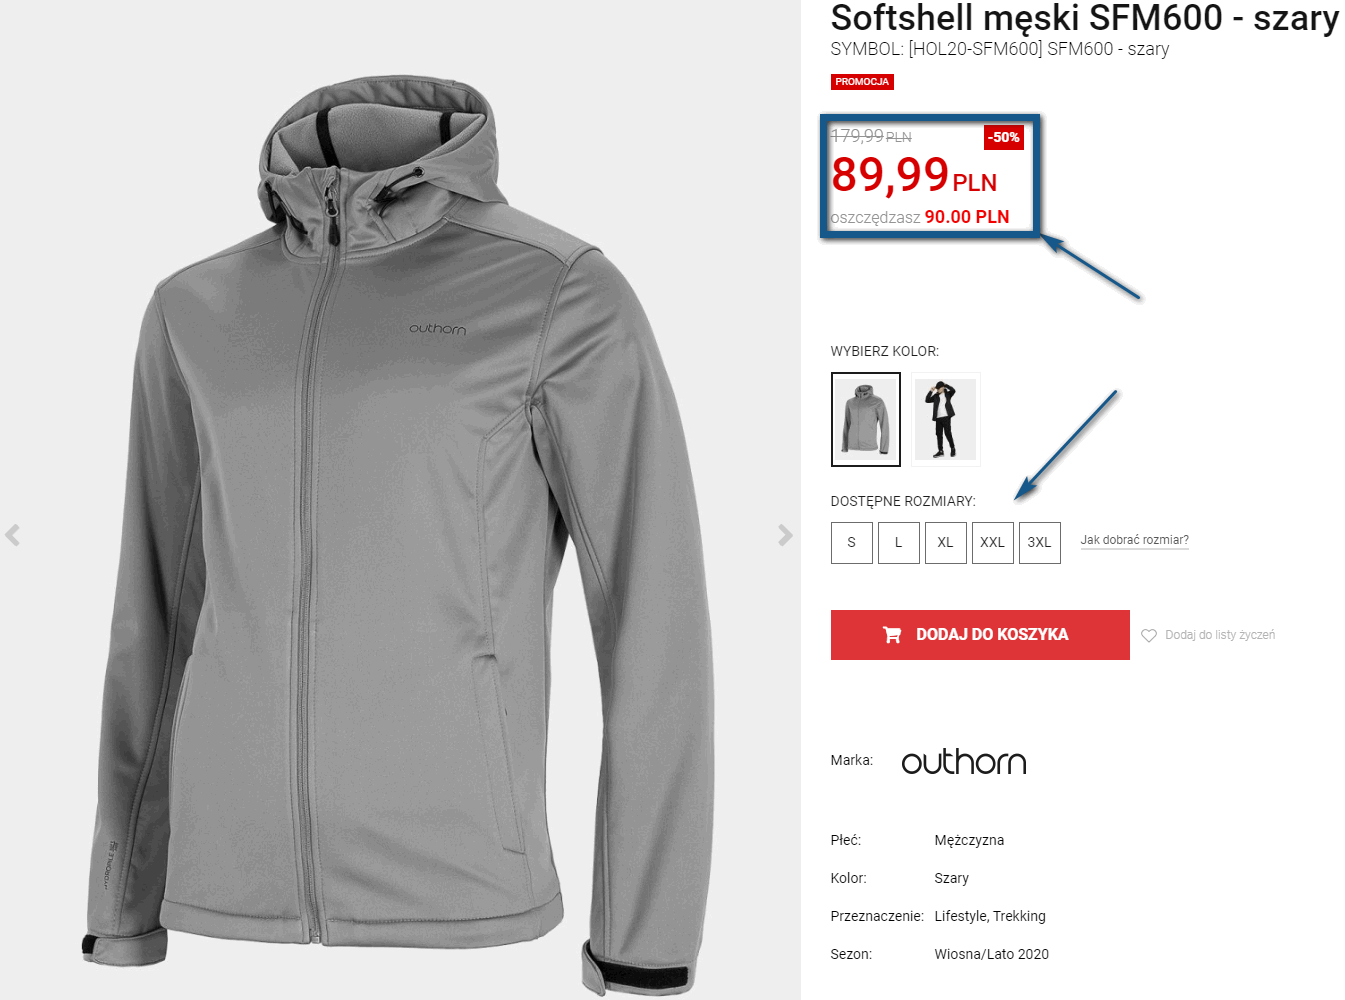Click the heart wishlist icon
The height and width of the screenshot is (1000, 1345).
[1149, 635]
